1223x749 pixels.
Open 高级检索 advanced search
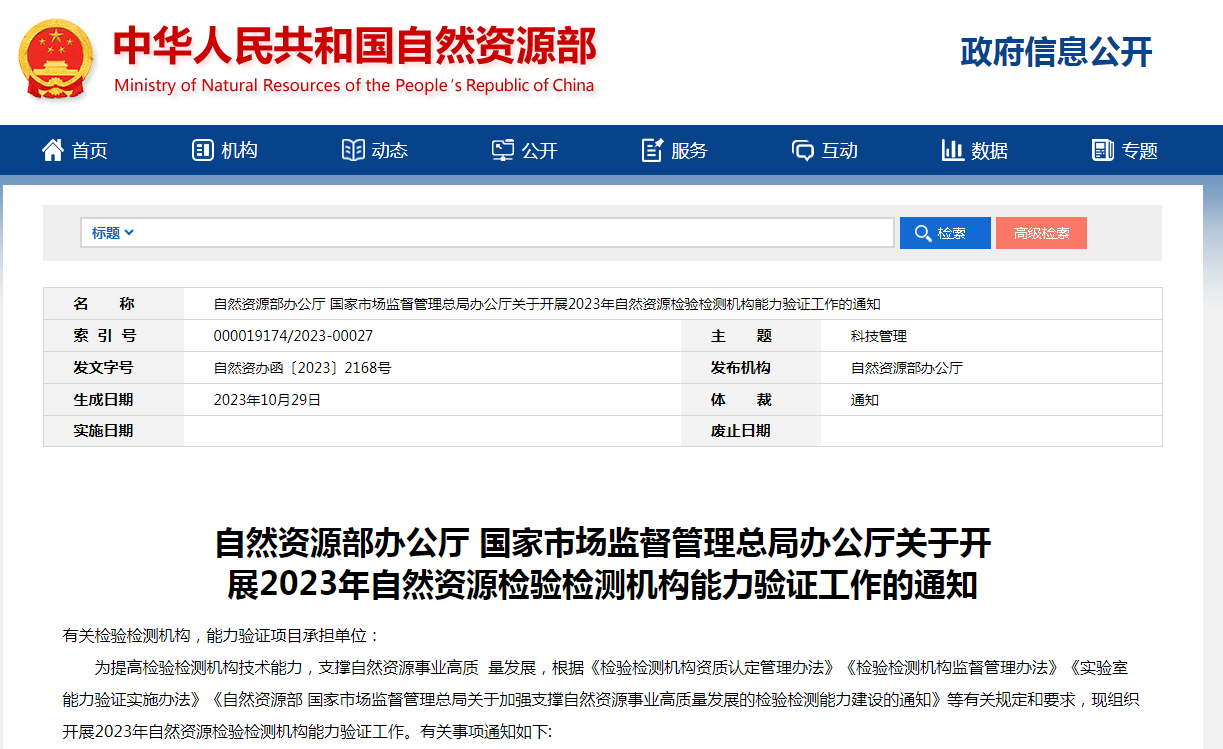[x=1041, y=233]
